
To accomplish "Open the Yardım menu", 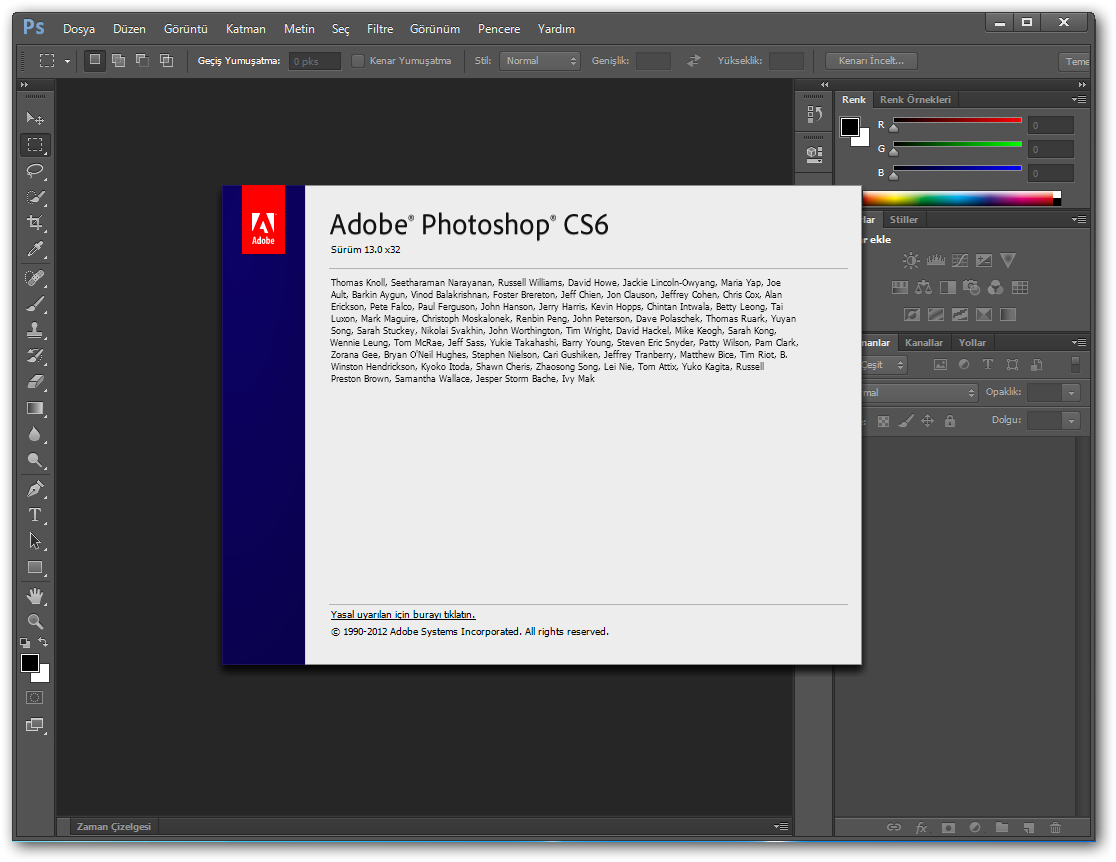I will [556, 29].
